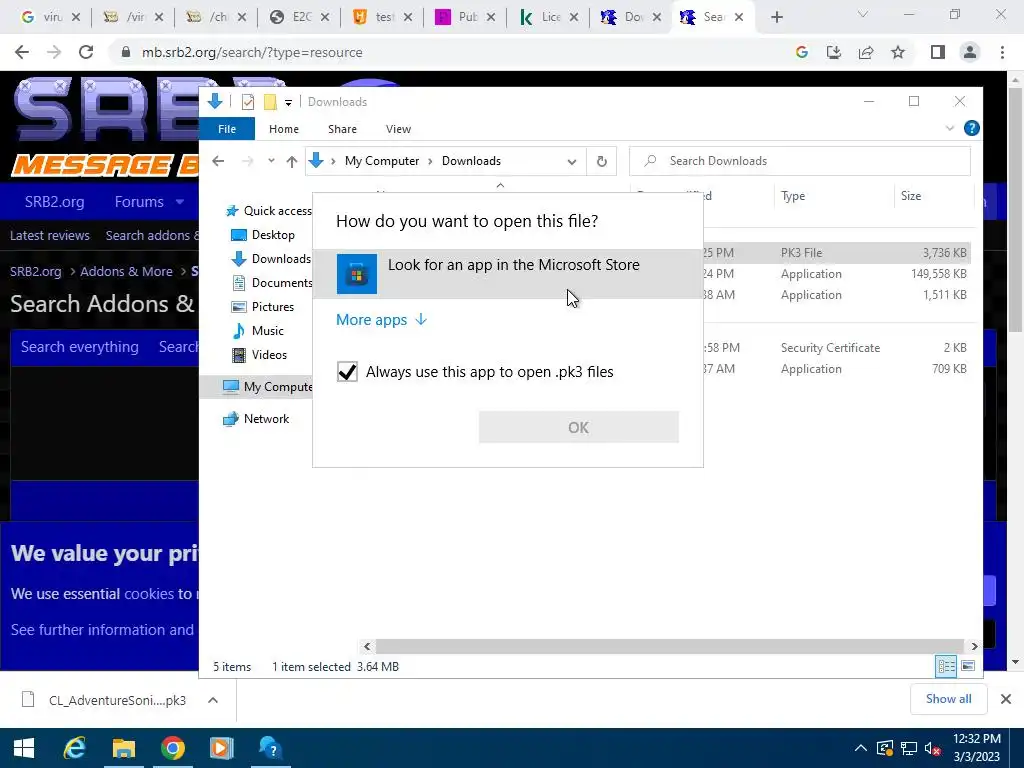Image resolution: width=1024 pixels, height=768 pixels.
Task: Reload the Chrome page
Action: coord(86,52)
